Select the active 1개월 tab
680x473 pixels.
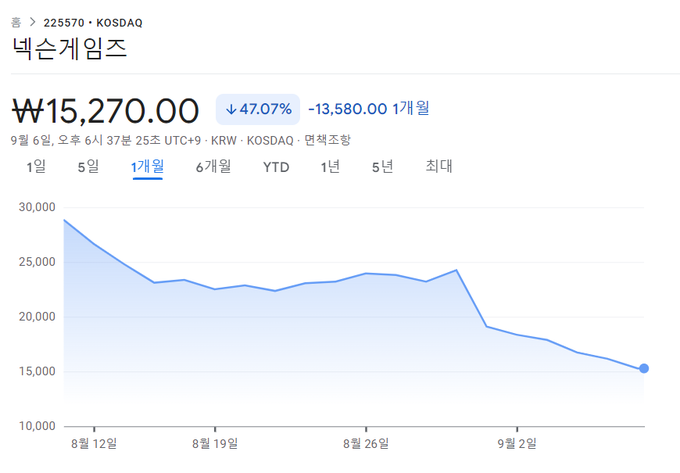pos(147,167)
